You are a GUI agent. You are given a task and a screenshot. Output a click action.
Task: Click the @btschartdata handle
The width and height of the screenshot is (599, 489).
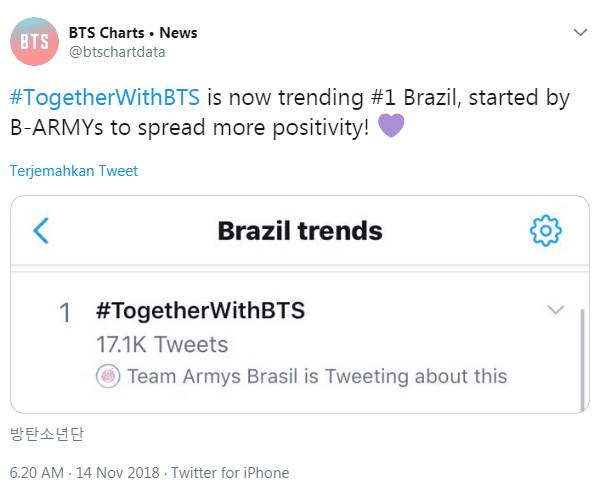[x=117, y=52]
